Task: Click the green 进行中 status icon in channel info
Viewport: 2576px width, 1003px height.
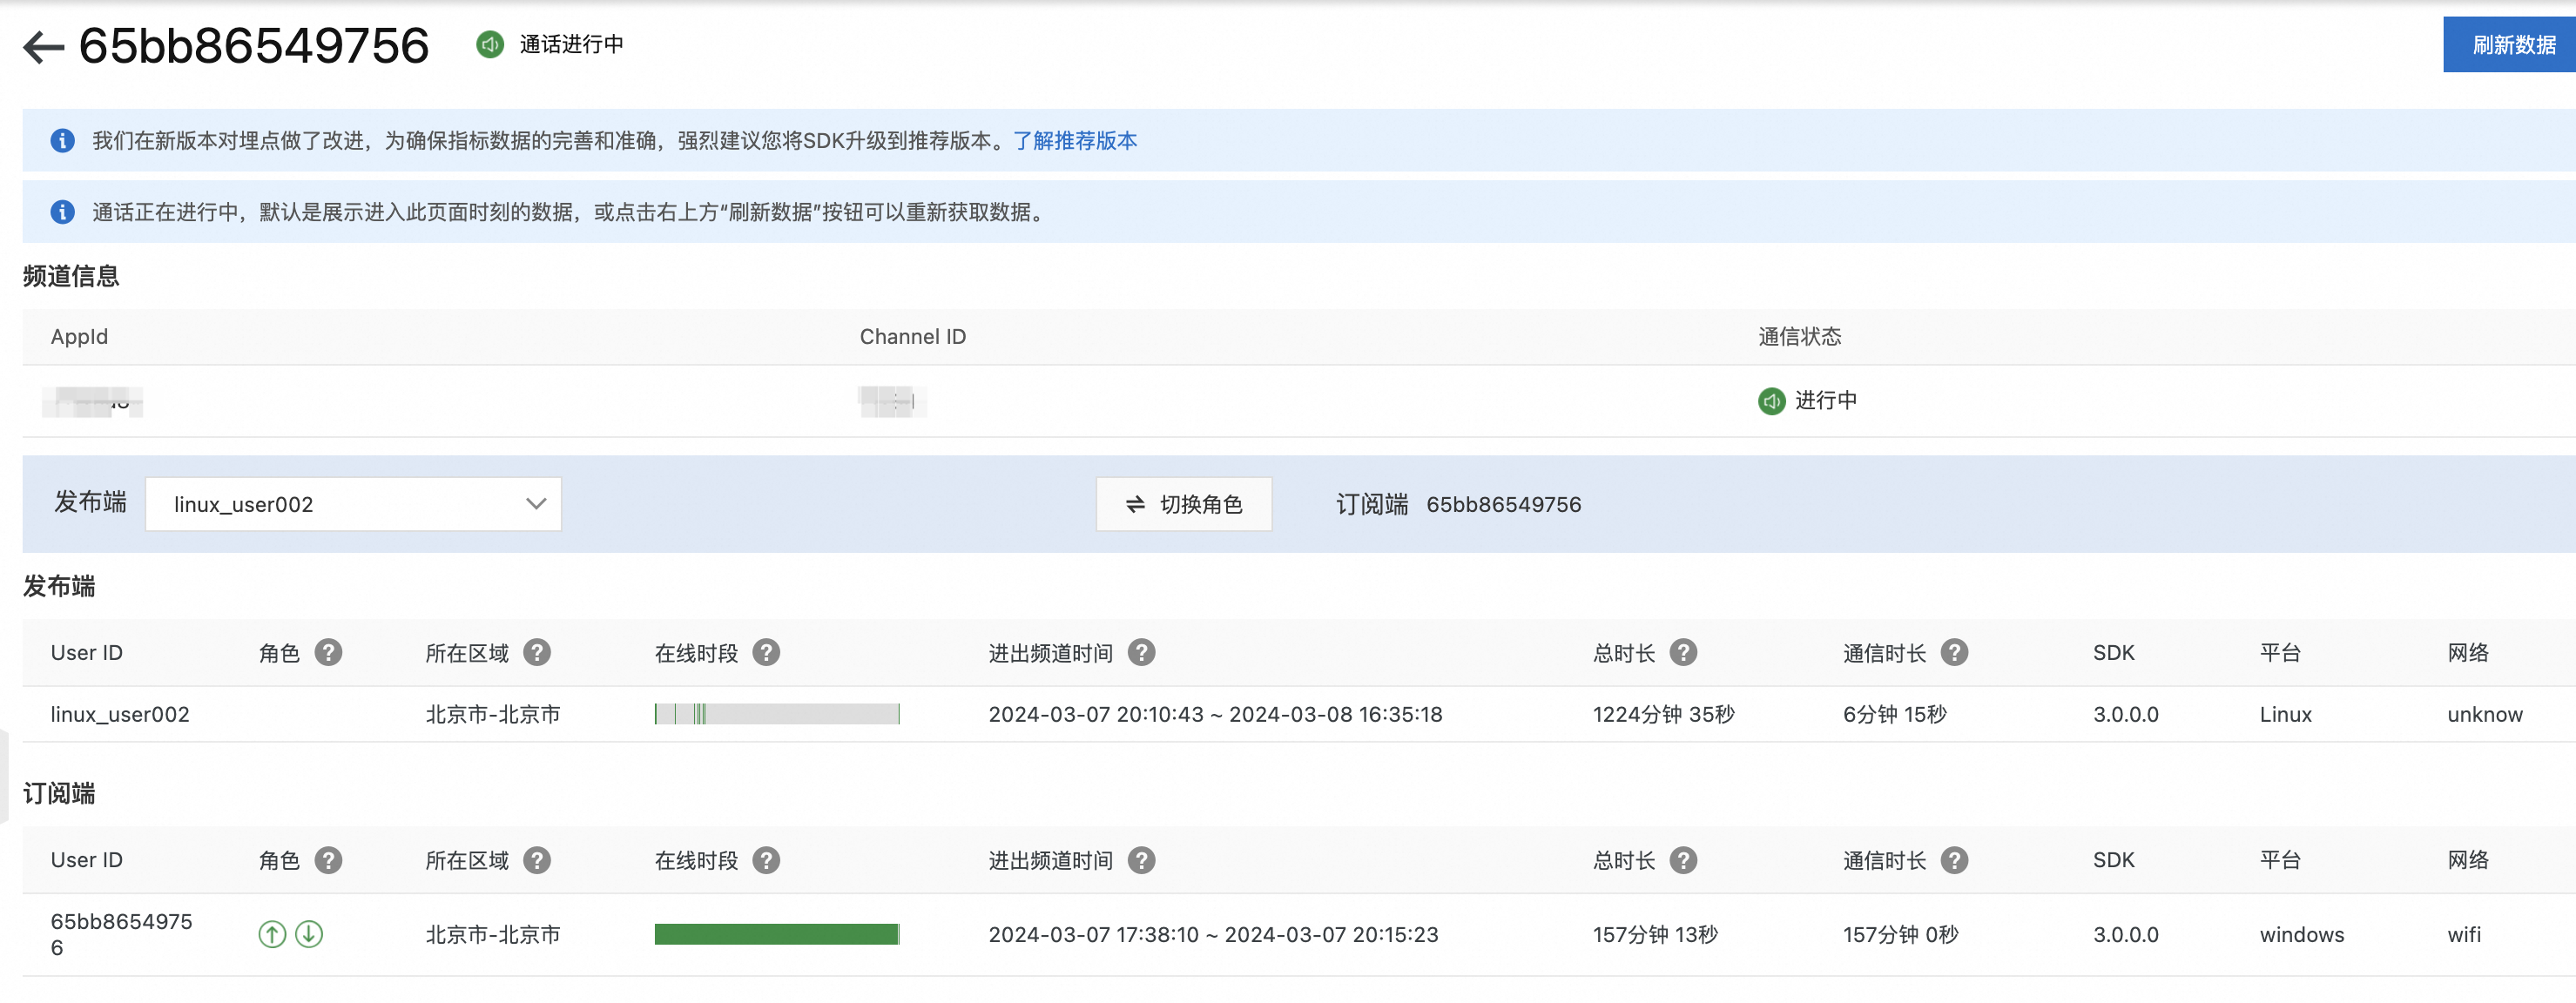Action: tap(1771, 401)
